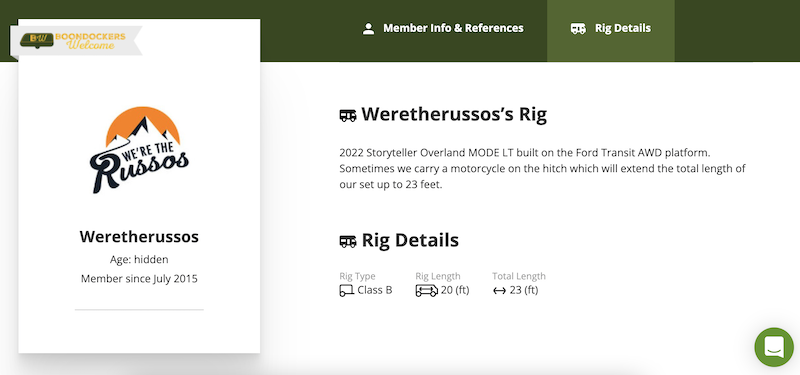Screen dimensions: 800x375
Task: Click the 'Rig Type' label
Action: (x=357, y=276)
